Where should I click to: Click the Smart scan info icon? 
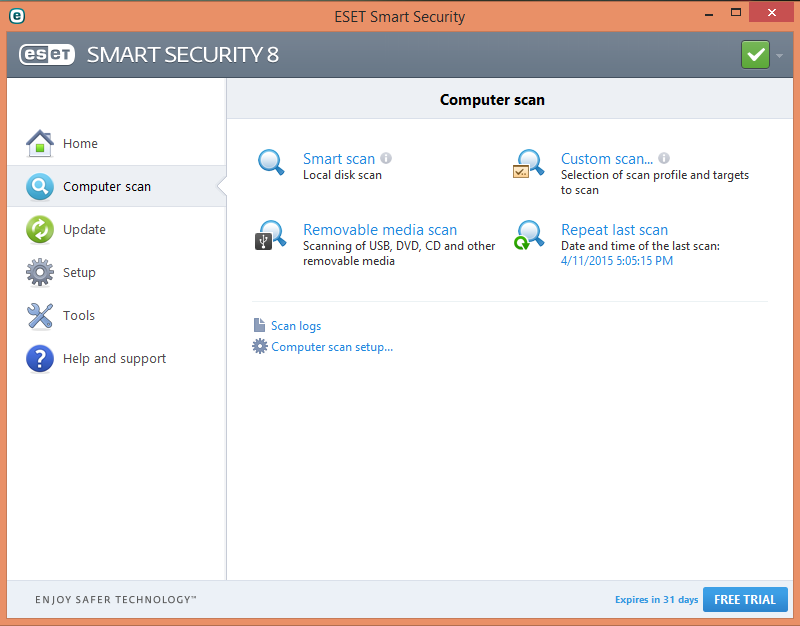pos(386,158)
